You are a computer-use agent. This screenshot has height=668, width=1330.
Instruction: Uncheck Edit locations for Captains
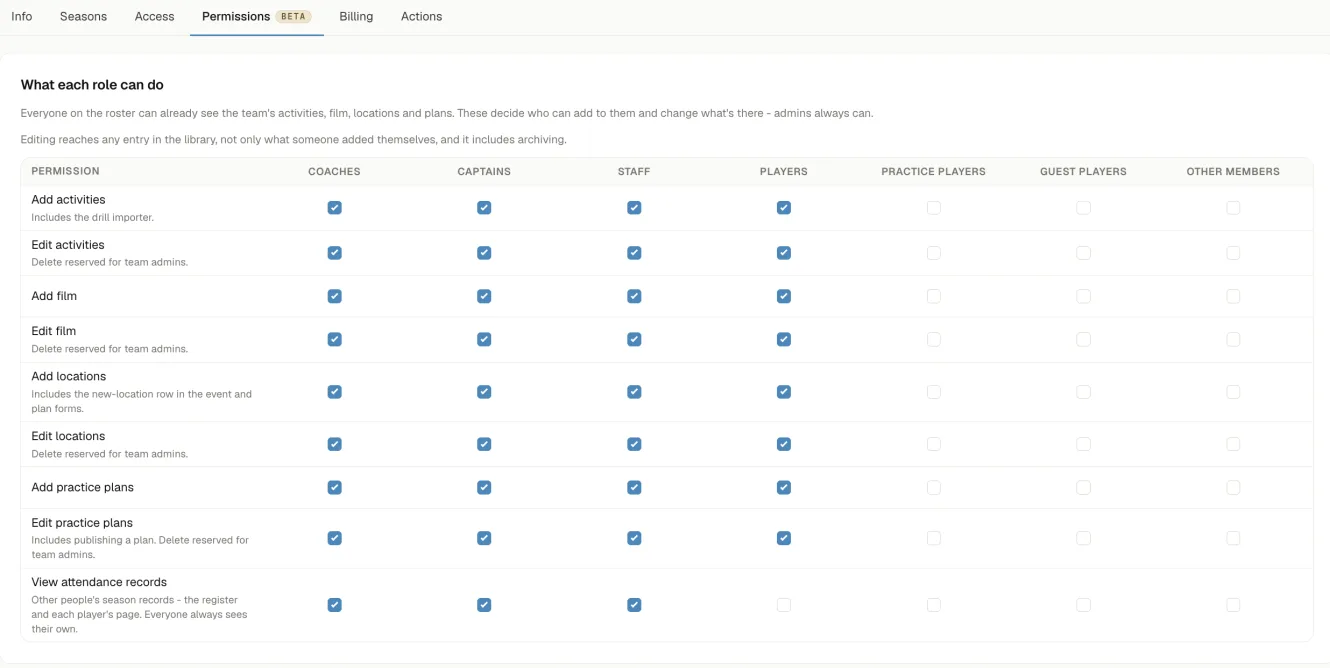pos(484,444)
